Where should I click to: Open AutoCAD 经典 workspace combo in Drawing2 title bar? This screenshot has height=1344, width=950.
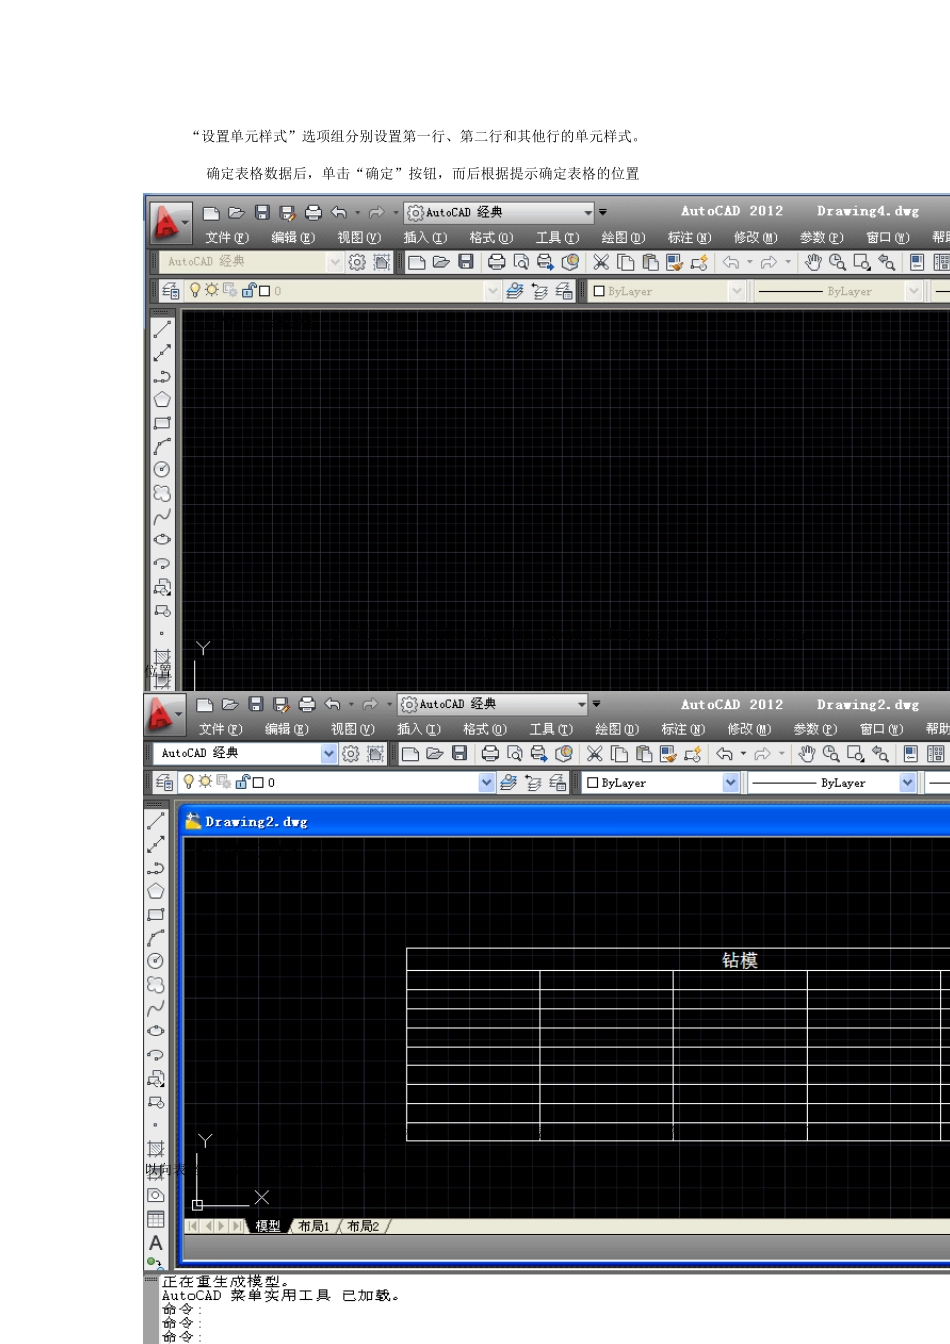pyautogui.click(x=493, y=704)
